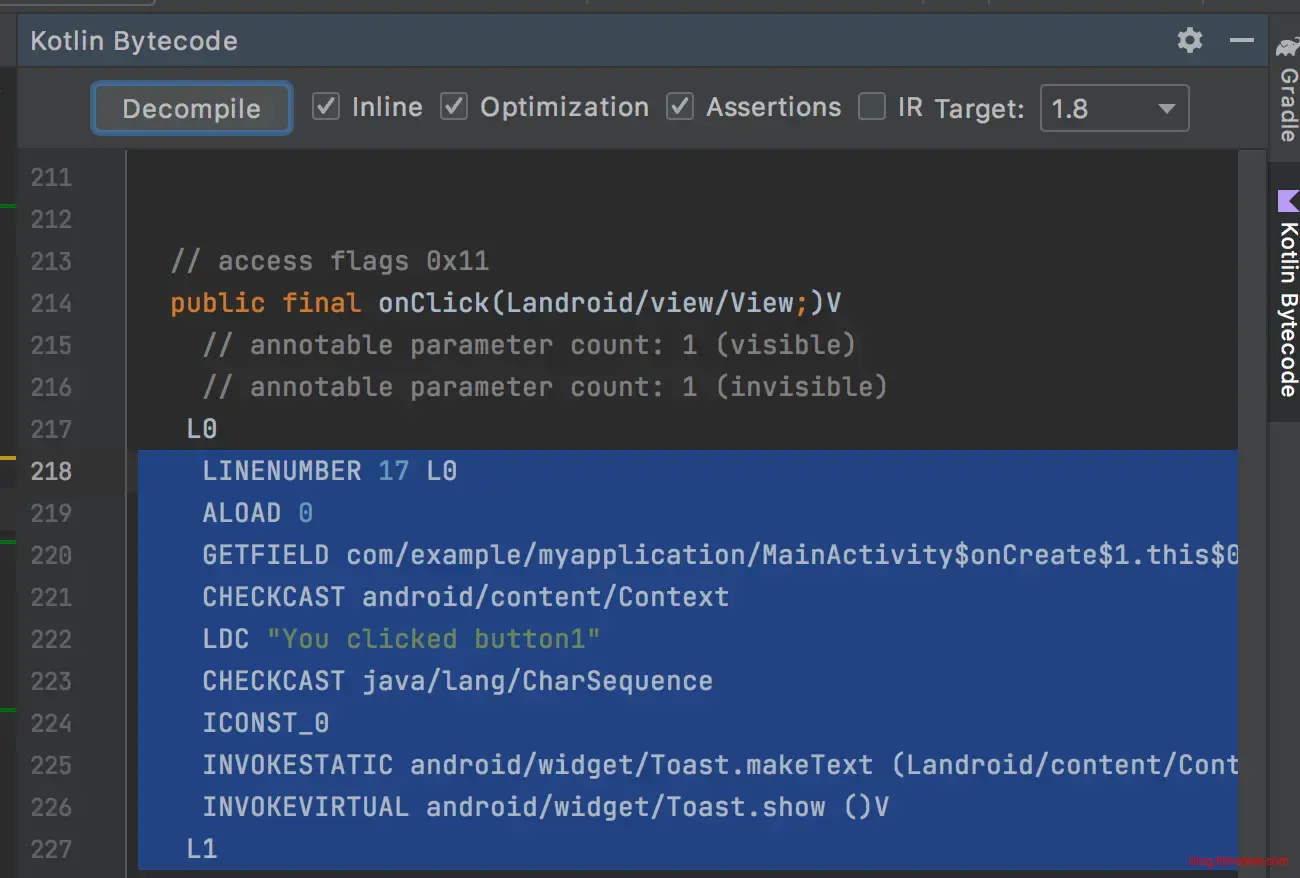The width and height of the screenshot is (1300, 878).
Task: Click the "You clicked button1" string literal
Action: tap(433, 639)
